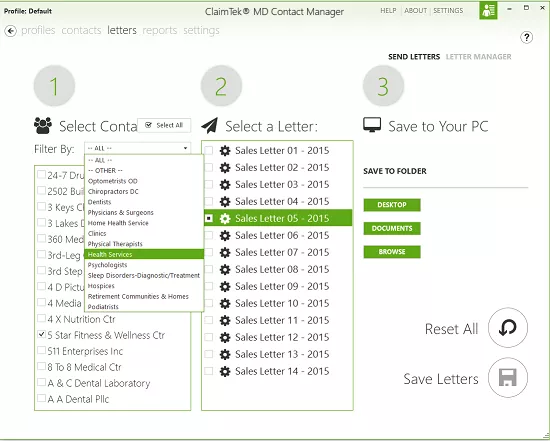This screenshot has height=441, width=550.
Task: Click gear icon for Sales Letter 05
Action: click(x=225, y=218)
